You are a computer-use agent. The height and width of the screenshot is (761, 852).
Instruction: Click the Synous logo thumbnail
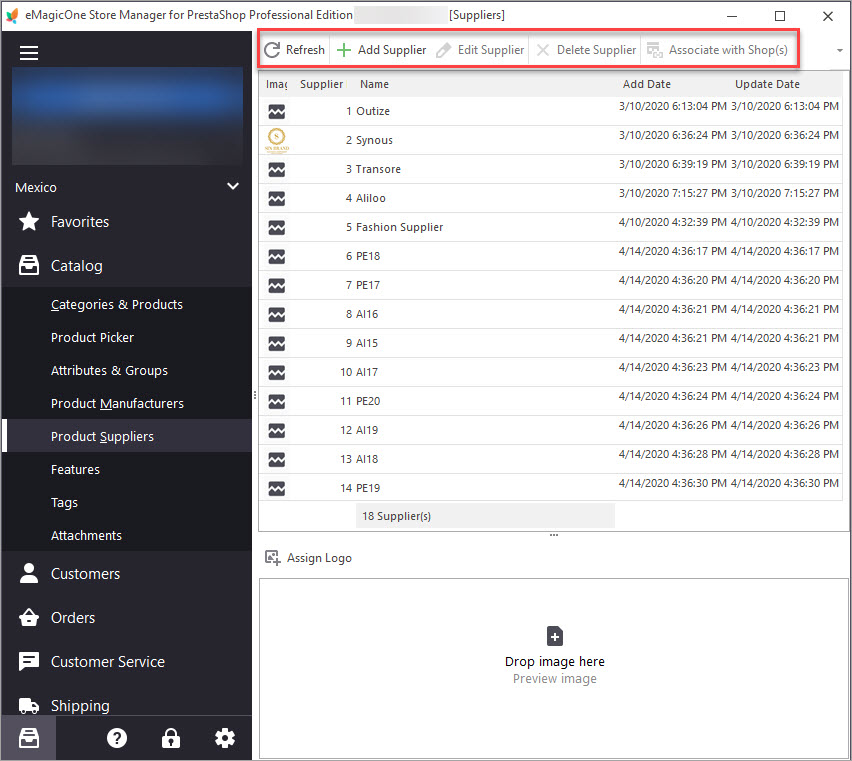click(x=277, y=140)
